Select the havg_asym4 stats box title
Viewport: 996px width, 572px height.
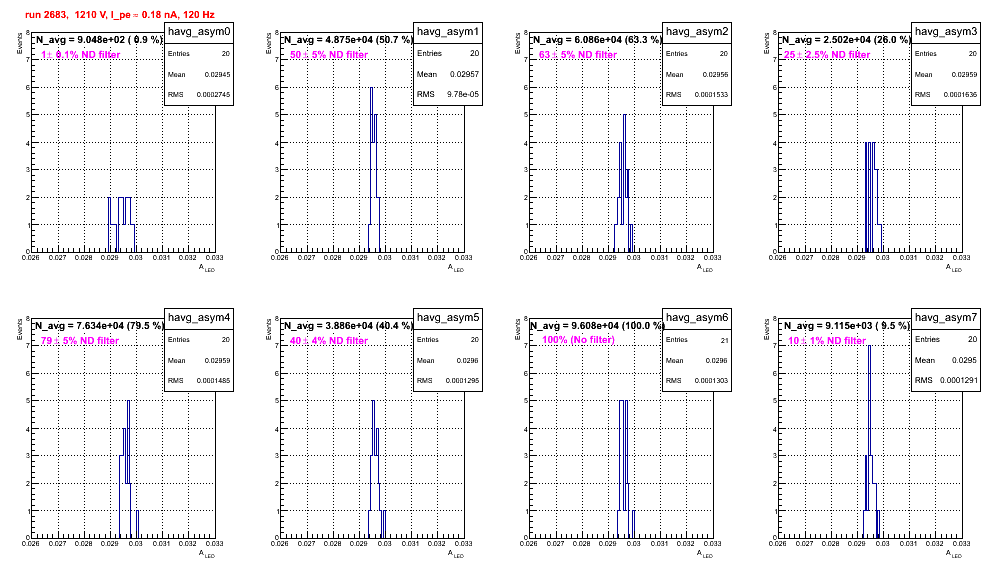coord(199,318)
